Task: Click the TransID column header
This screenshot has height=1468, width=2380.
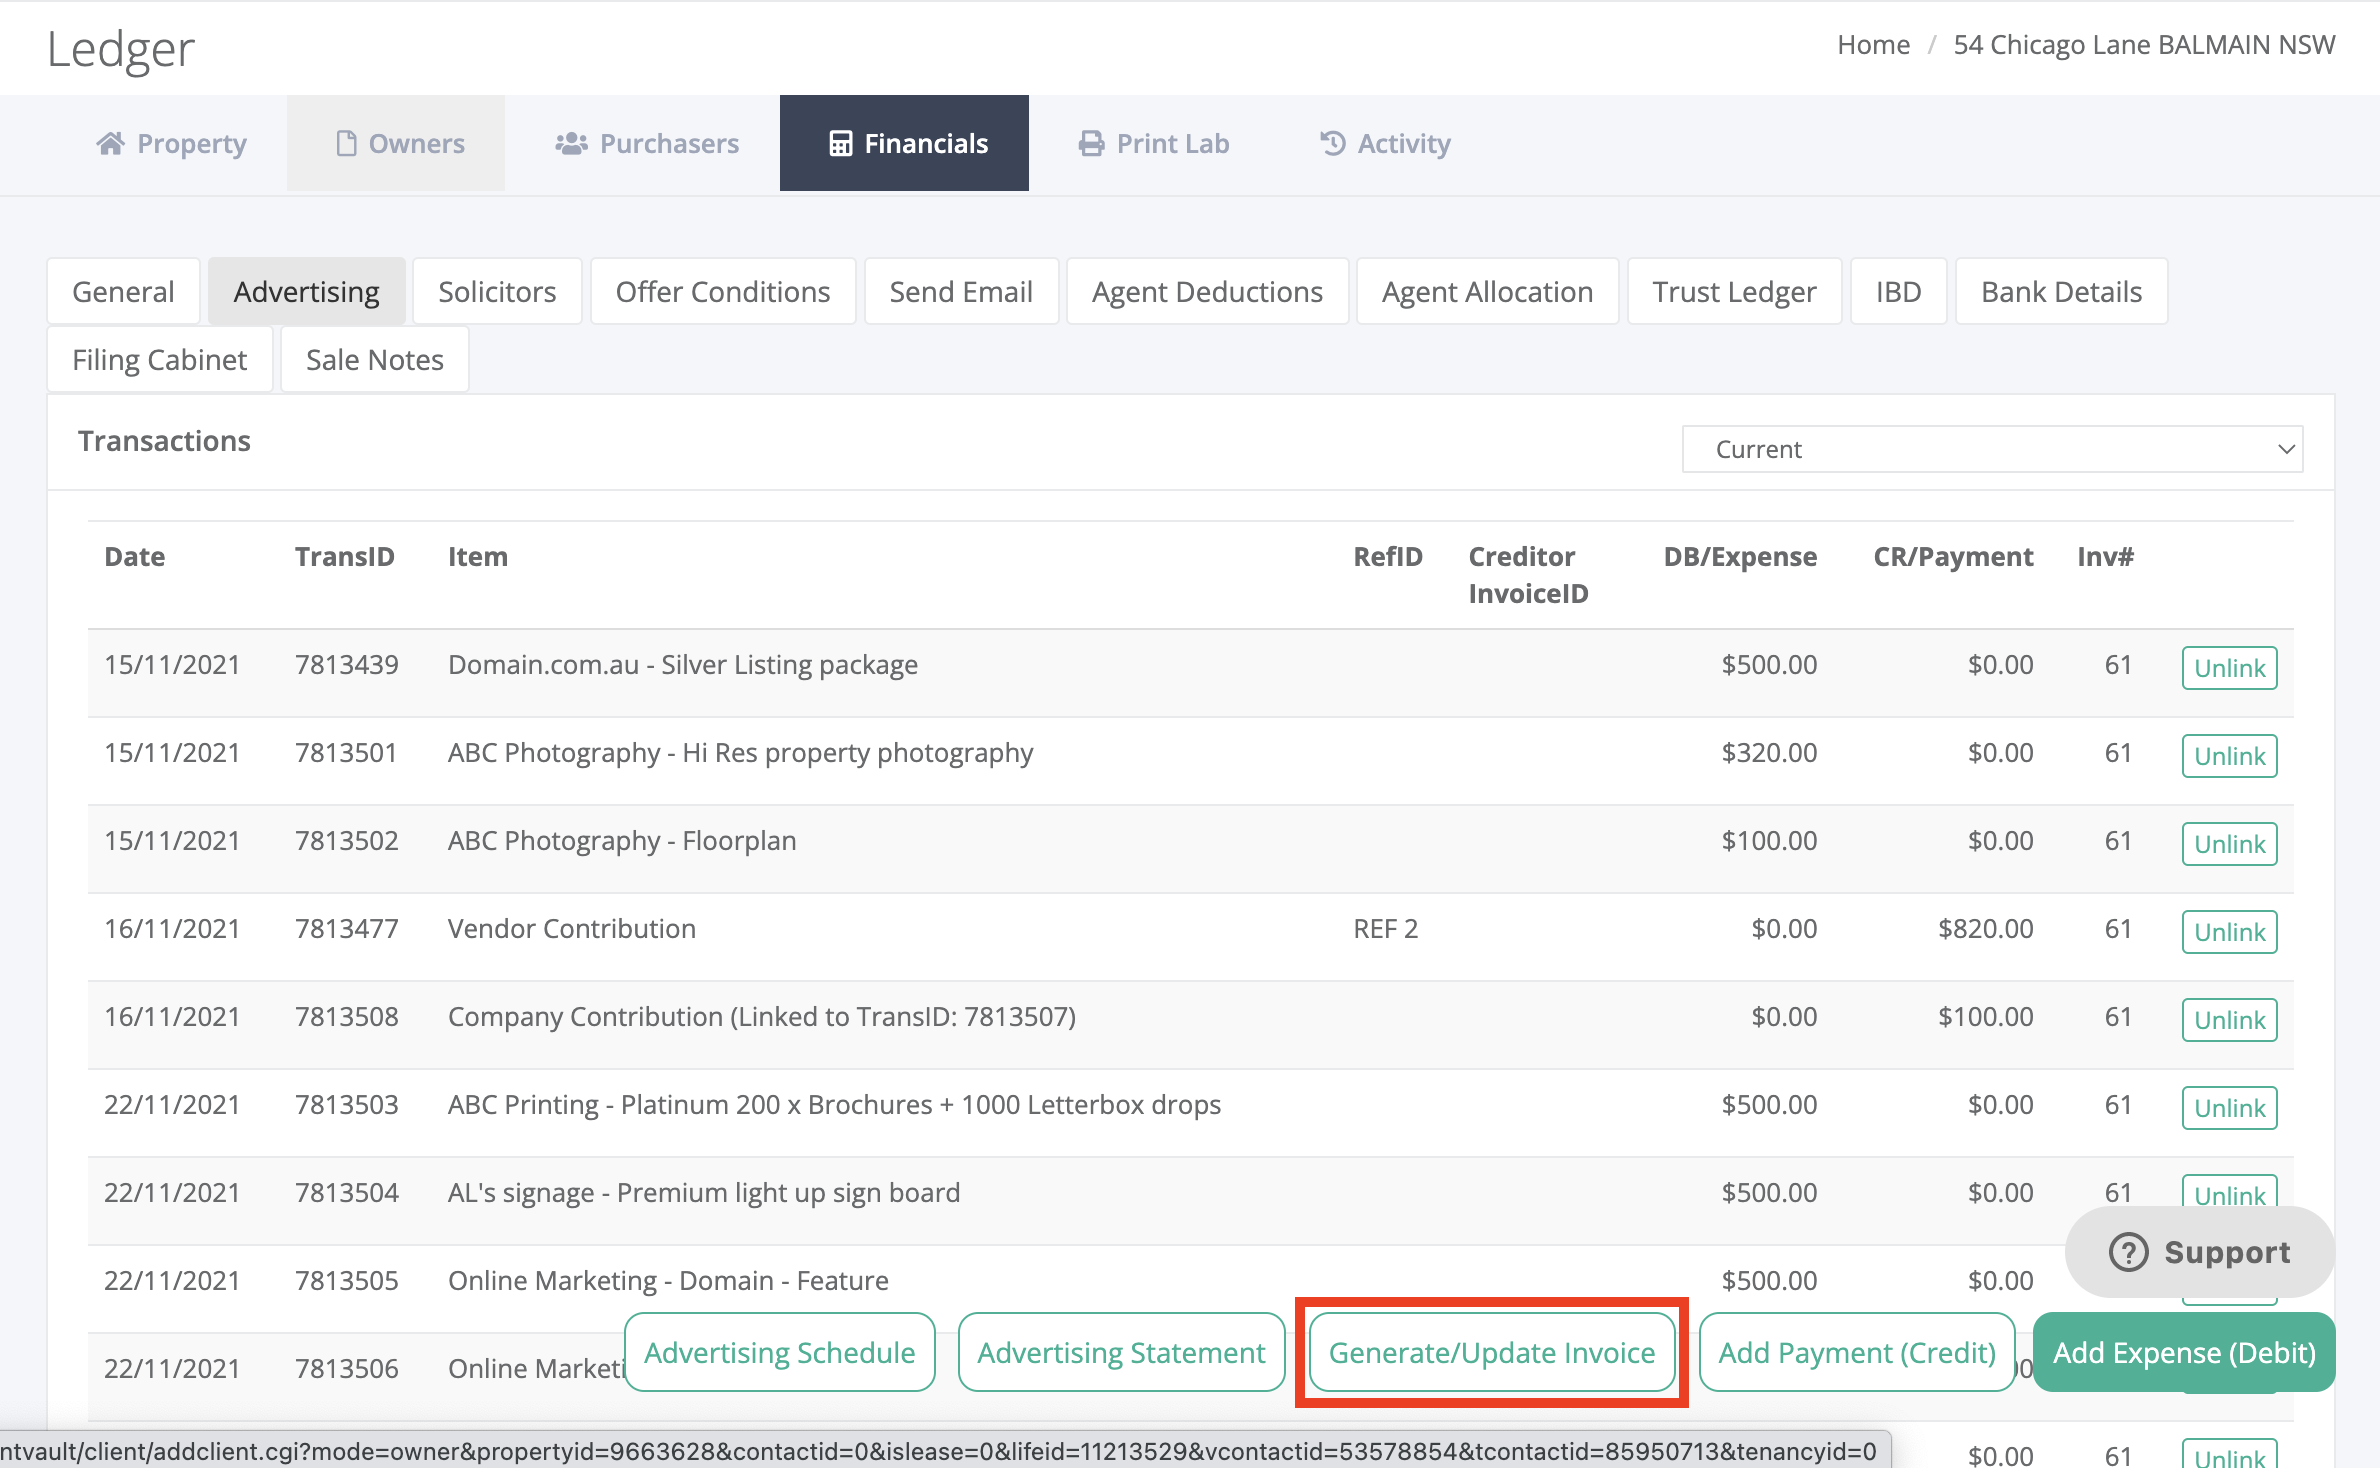Action: [x=345, y=557]
